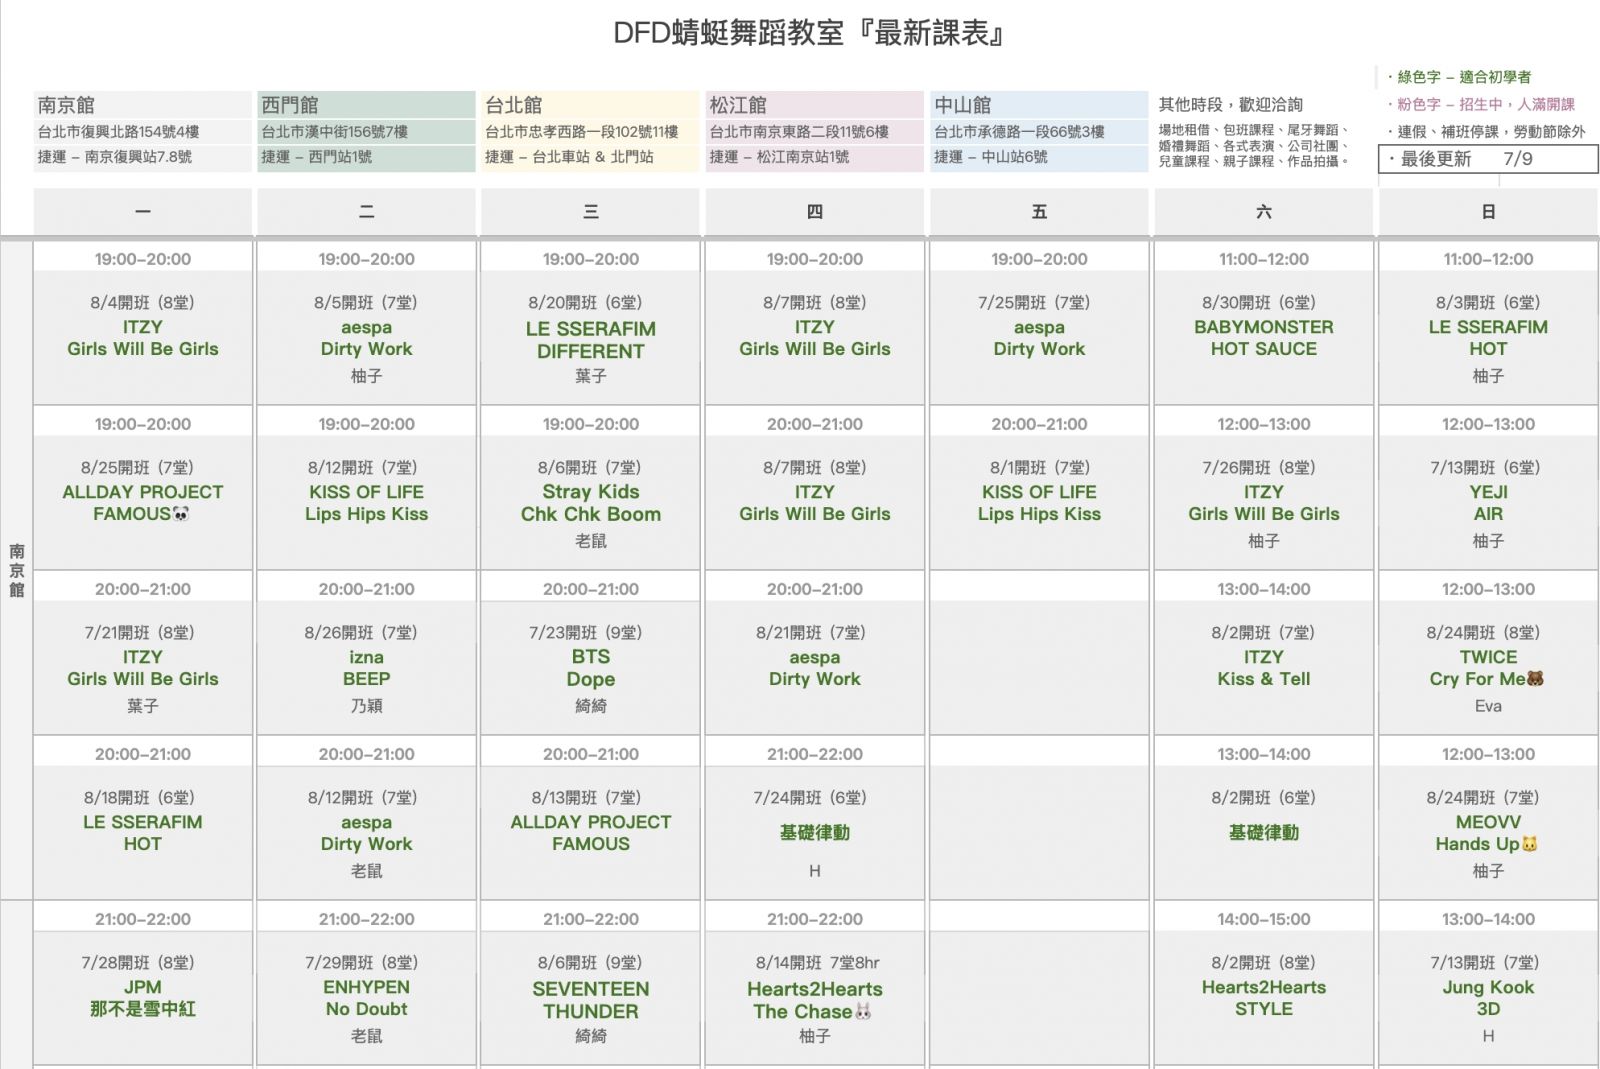Click the 二 Tuesday column header

tap(367, 212)
